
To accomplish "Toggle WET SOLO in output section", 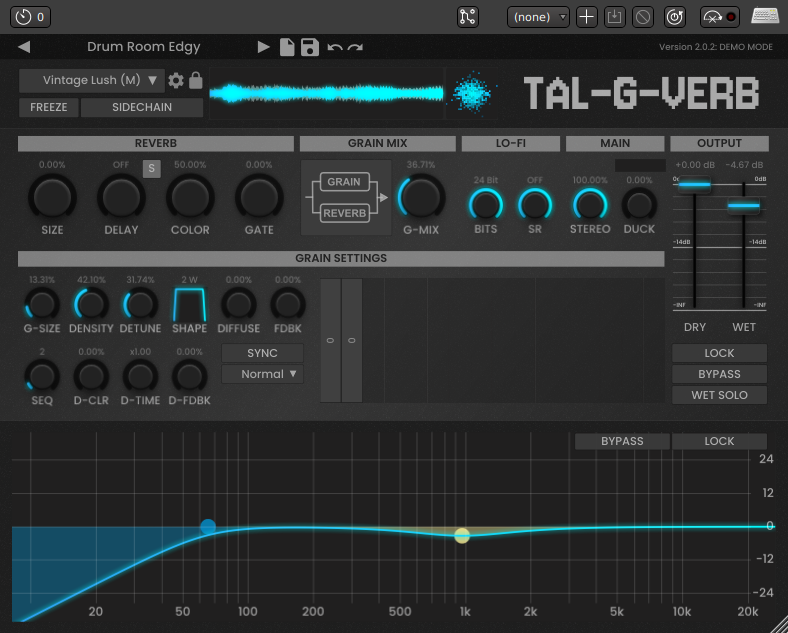I will (719, 395).
